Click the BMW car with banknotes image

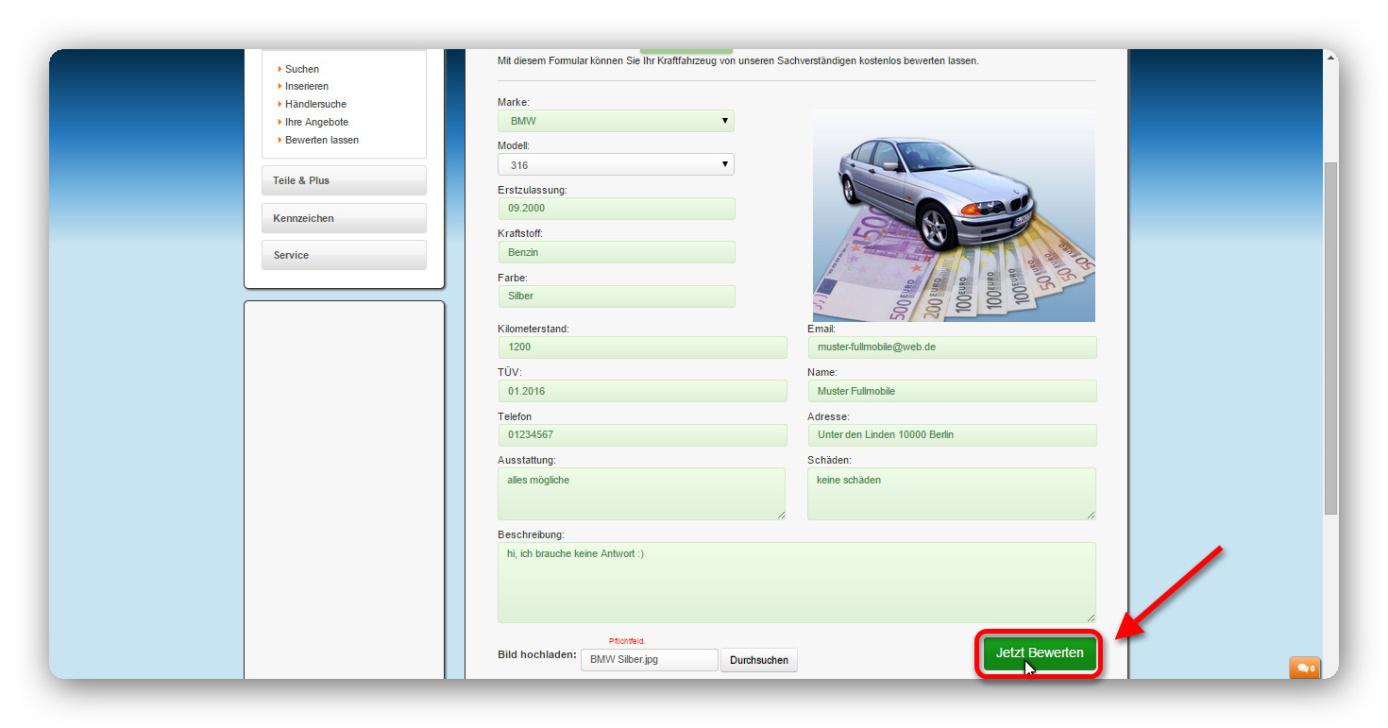pos(953,215)
